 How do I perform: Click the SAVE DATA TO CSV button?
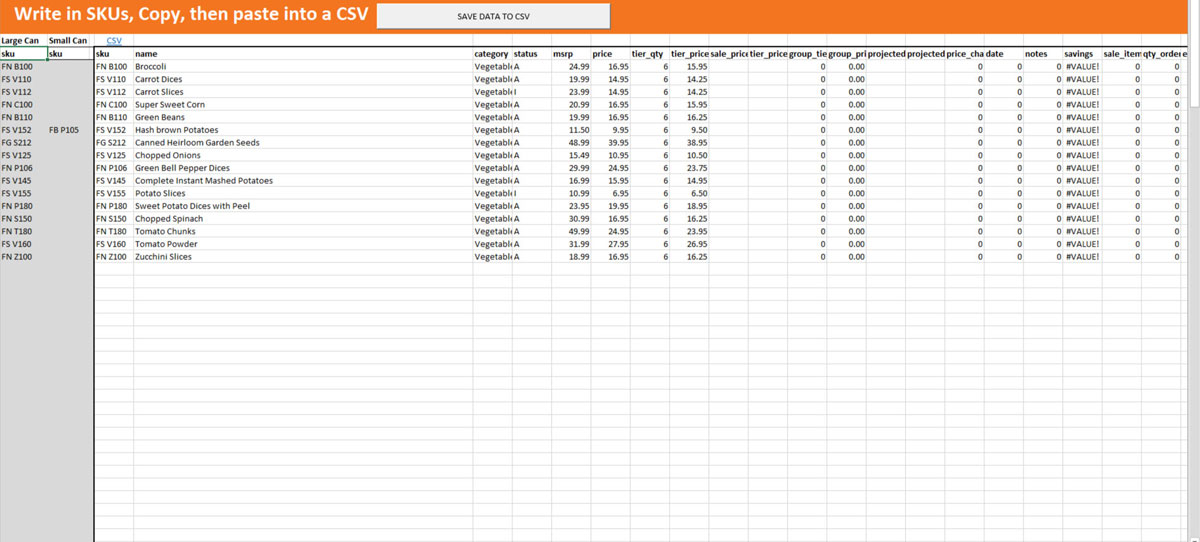493,17
